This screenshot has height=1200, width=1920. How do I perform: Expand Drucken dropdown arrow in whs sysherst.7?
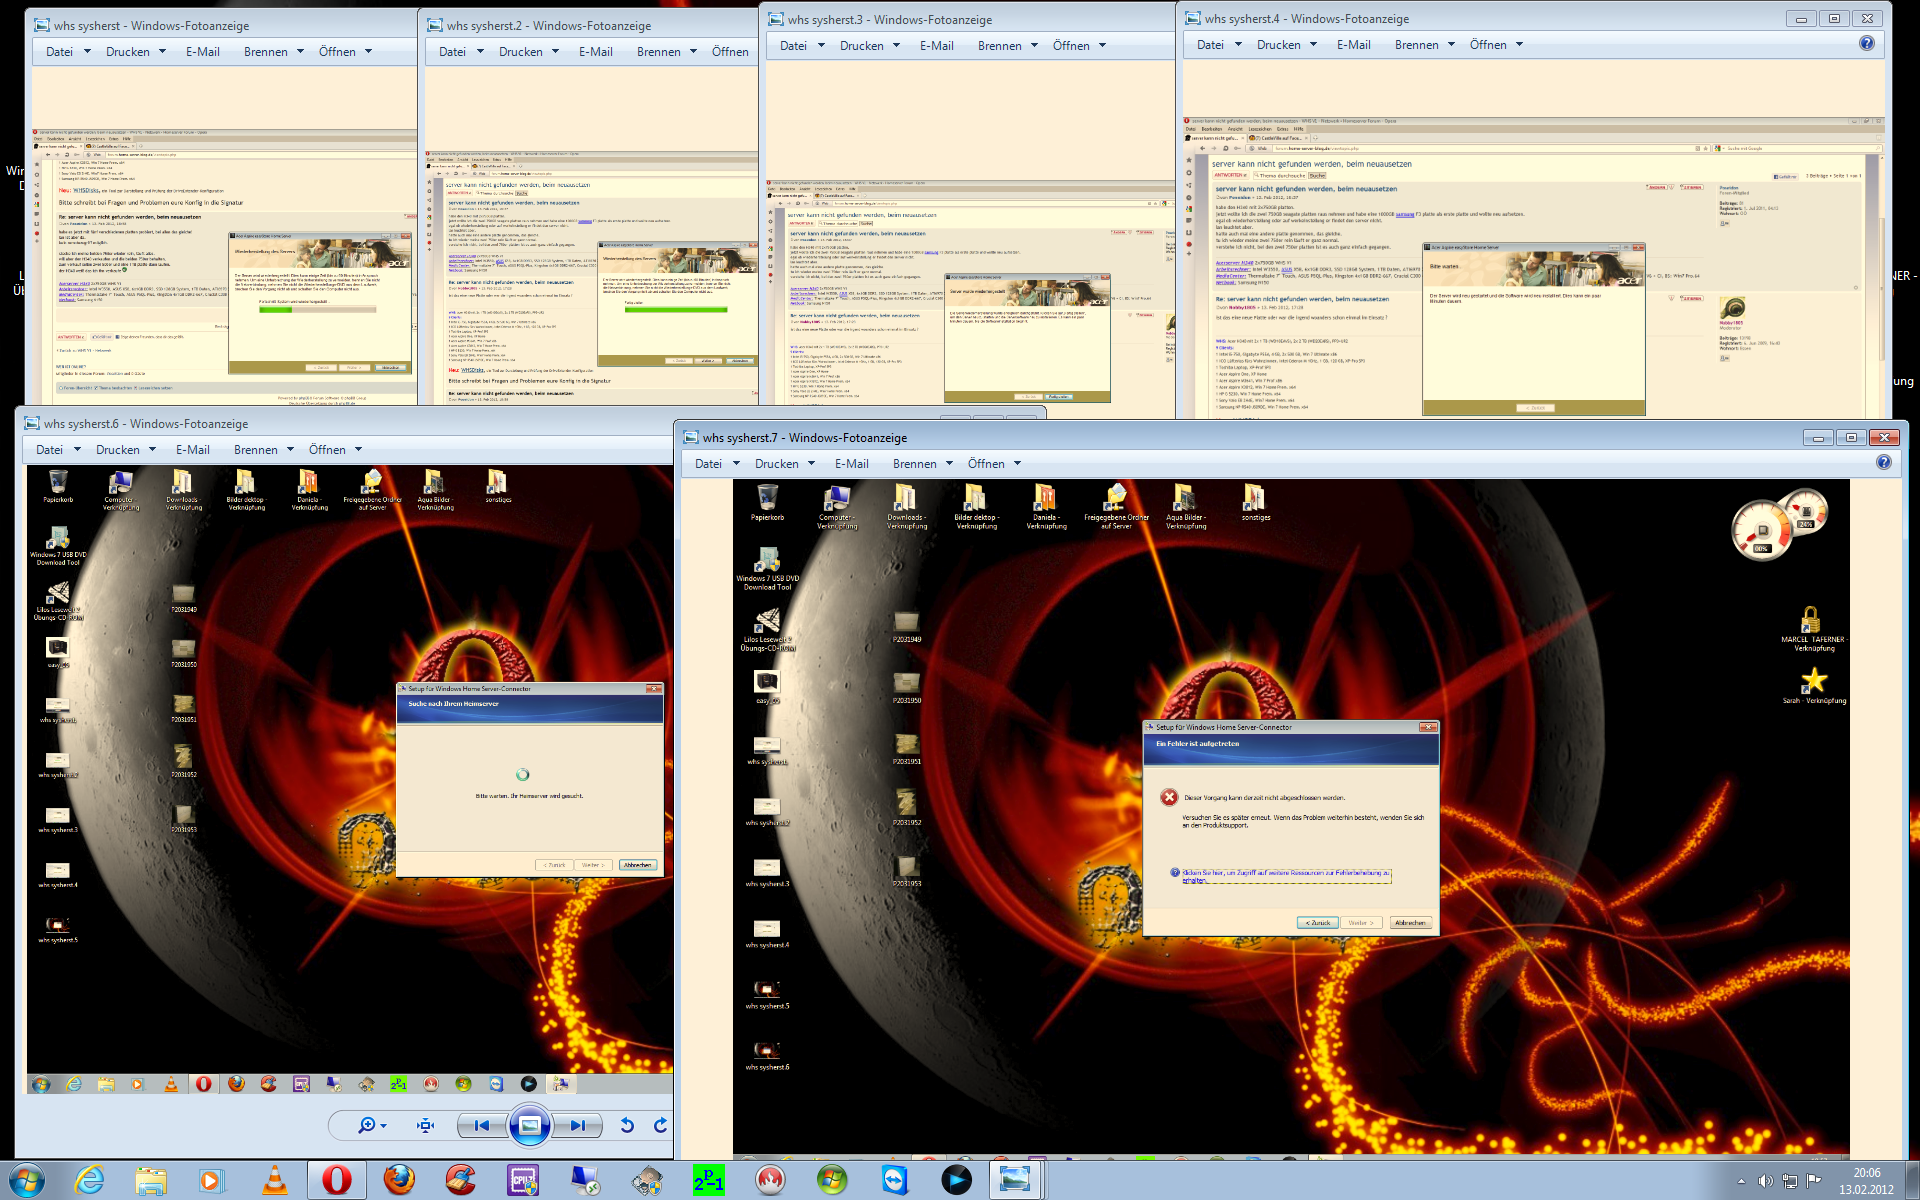(x=811, y=464)
